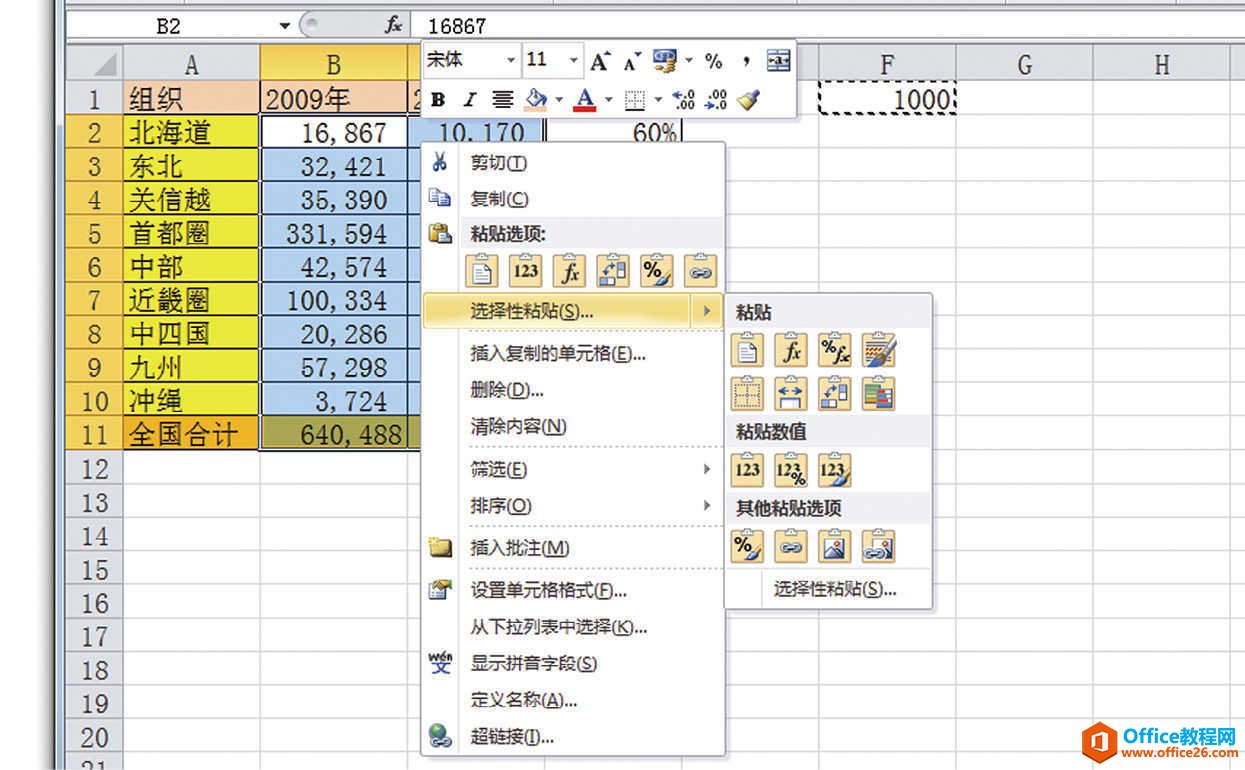This screenshot has width=1245, height=770.
Task: Choose Values and Number Formatting icon under 粘贴数值
Action: pos(791,469)
